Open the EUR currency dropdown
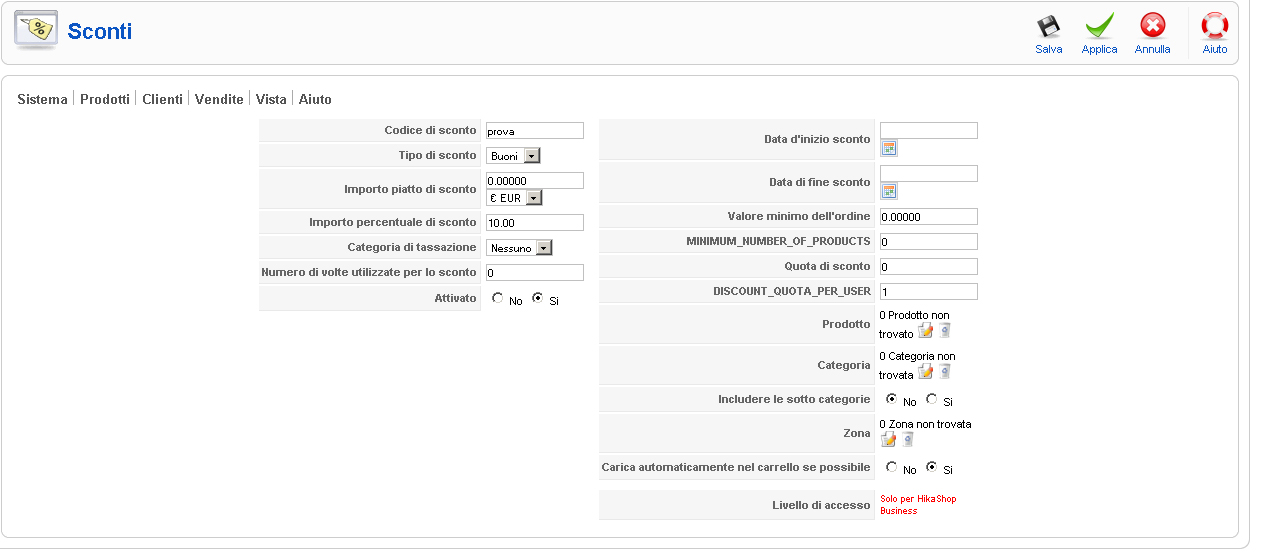1273x552 pixels. [514, 197]
